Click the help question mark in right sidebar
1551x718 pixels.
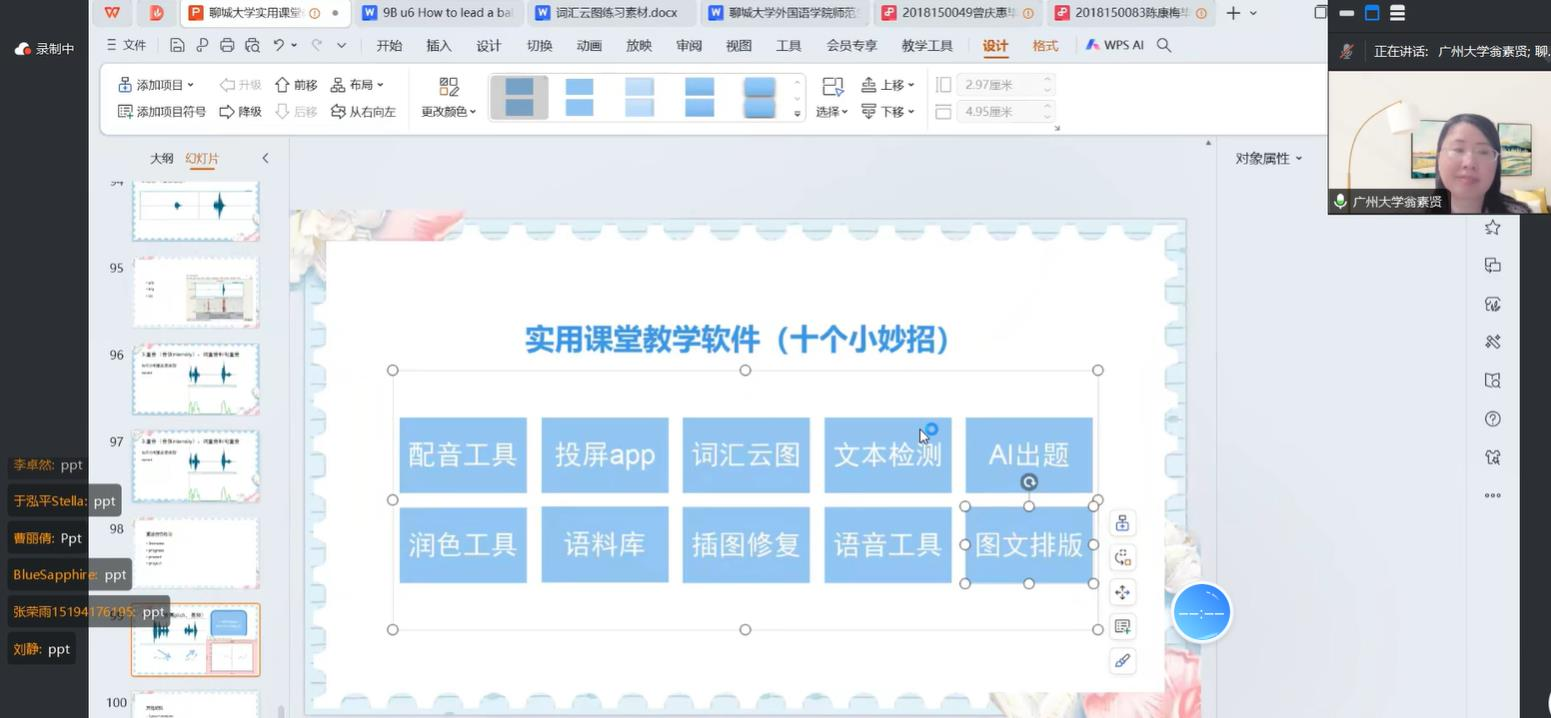point(1492,419)
